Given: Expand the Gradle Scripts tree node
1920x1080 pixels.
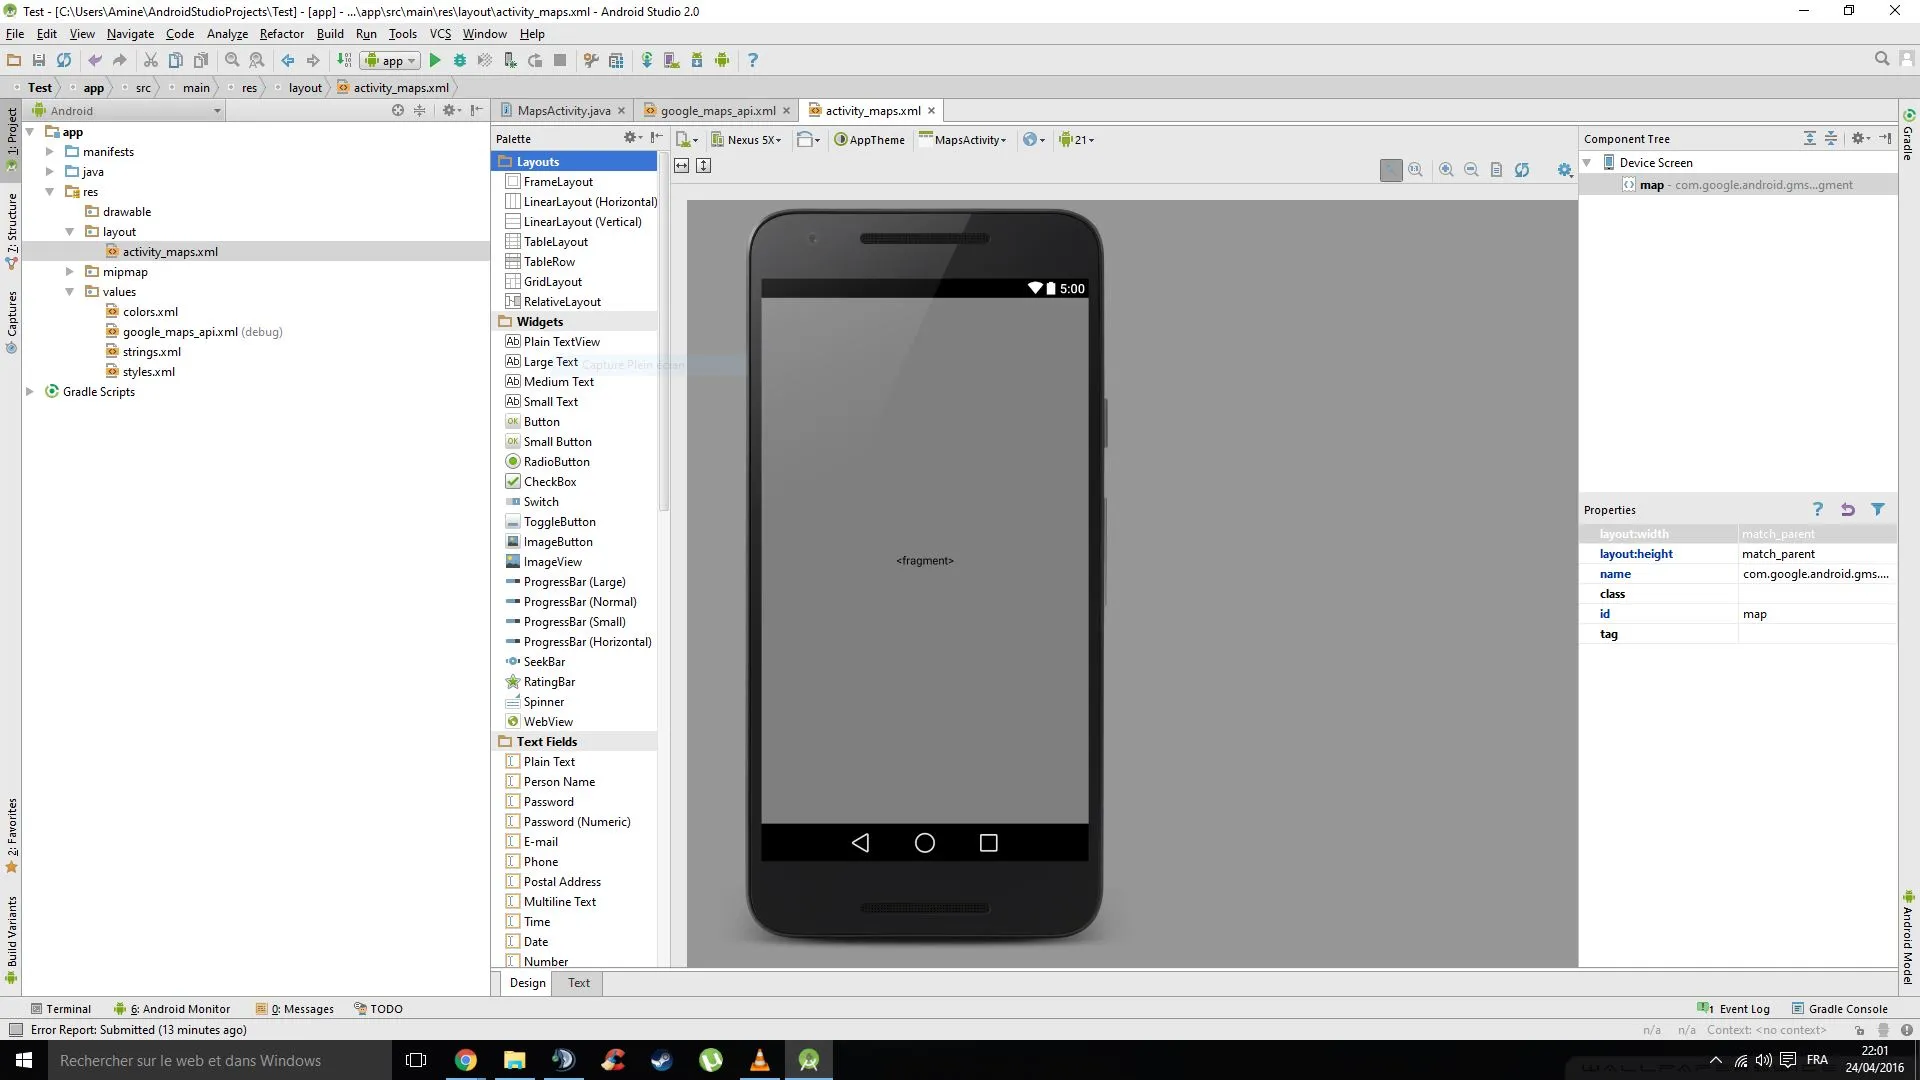Looking at the screenshot, I should pyautogui.click(x=30, y=392).
